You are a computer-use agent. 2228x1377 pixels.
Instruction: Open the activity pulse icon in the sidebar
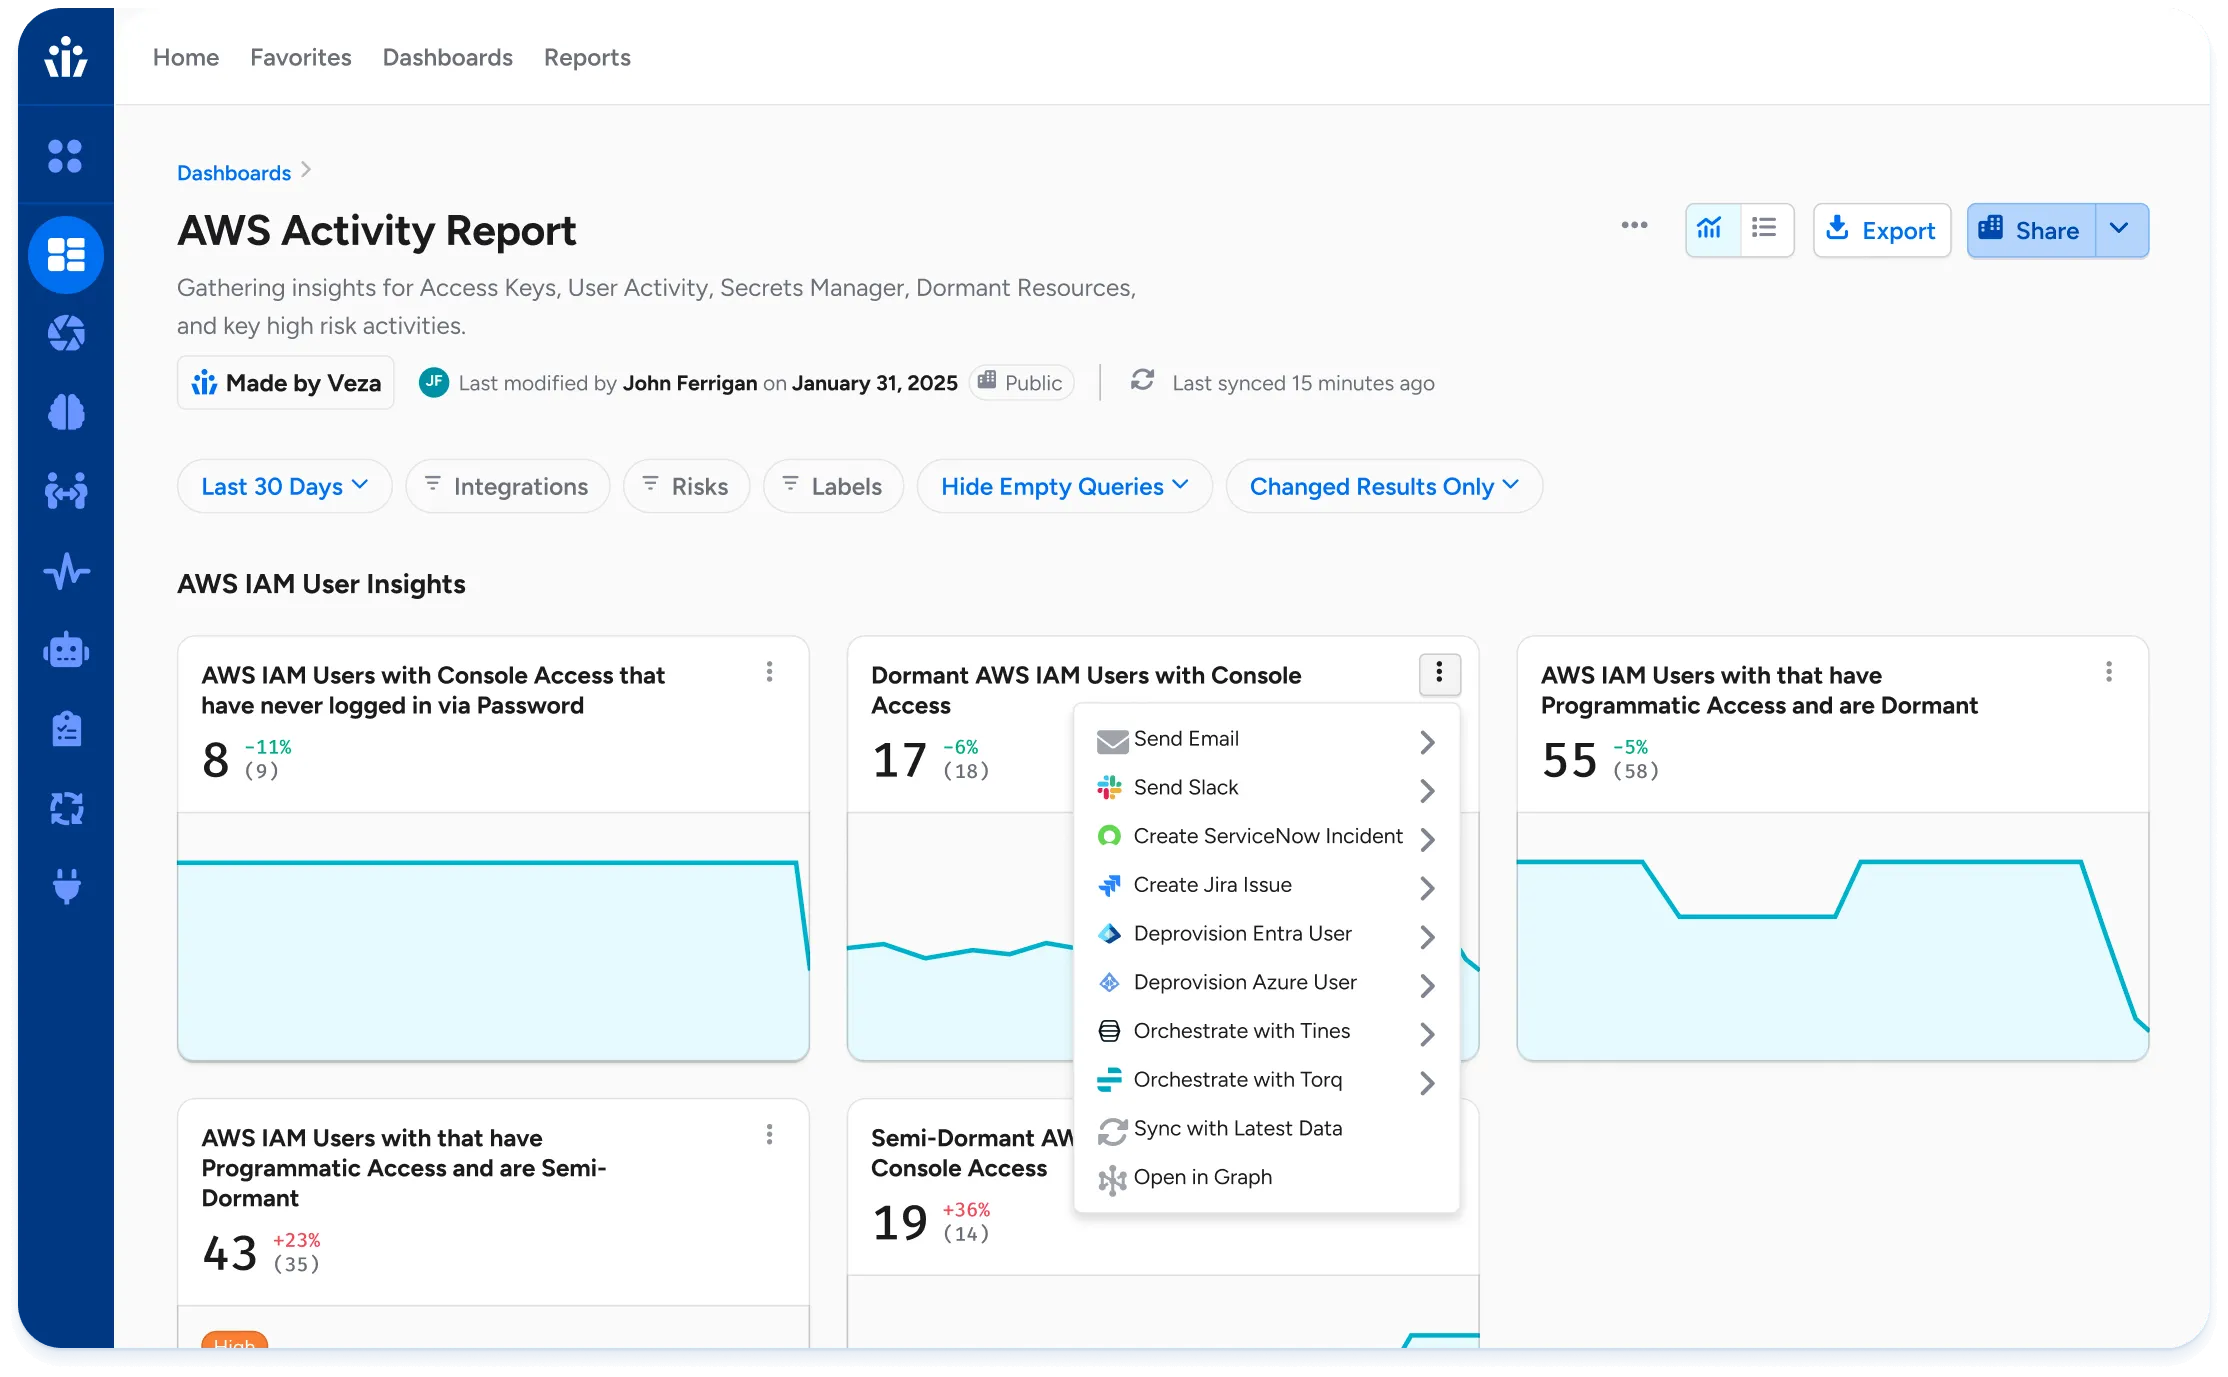[66, 571]
